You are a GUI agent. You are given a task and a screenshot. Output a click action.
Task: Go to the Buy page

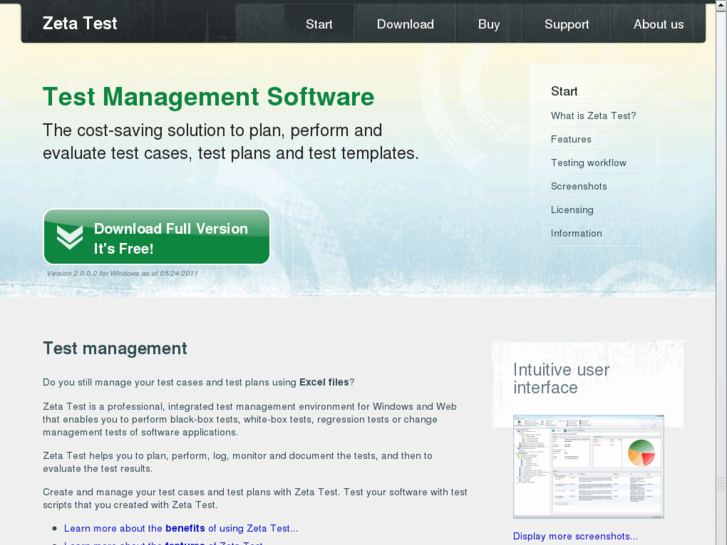pyautogui.click(x=489, y=24)
